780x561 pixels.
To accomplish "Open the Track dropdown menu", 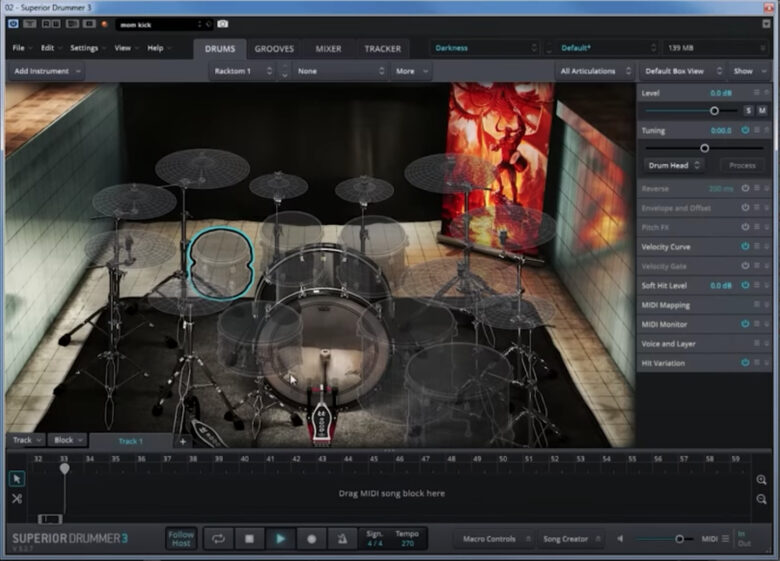I will (x=26, y=440).
